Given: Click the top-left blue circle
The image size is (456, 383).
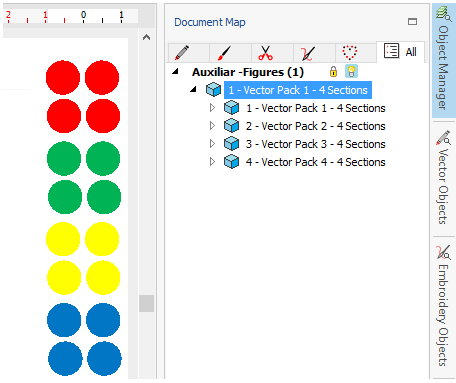Looking at the screenshot, I should (x=64, y=320).
